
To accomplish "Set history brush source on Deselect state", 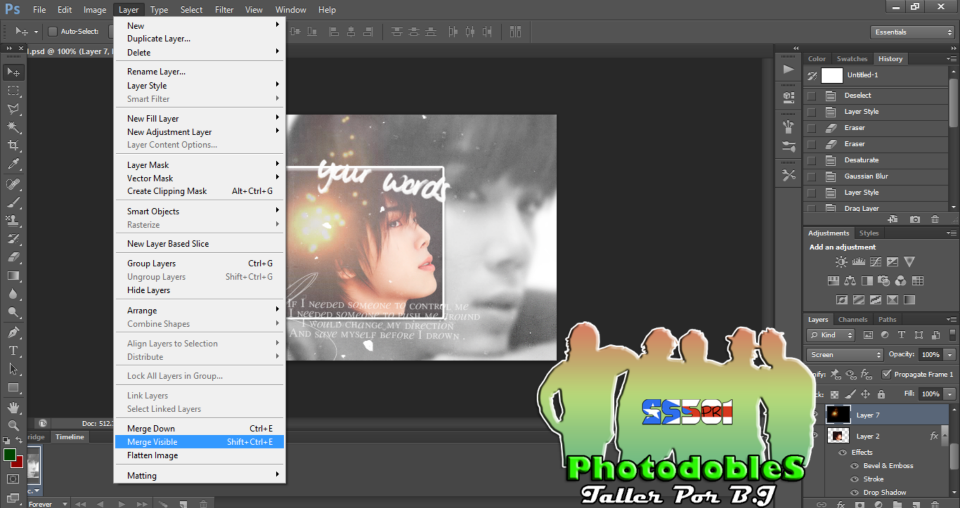I will (x=811, y=95).
